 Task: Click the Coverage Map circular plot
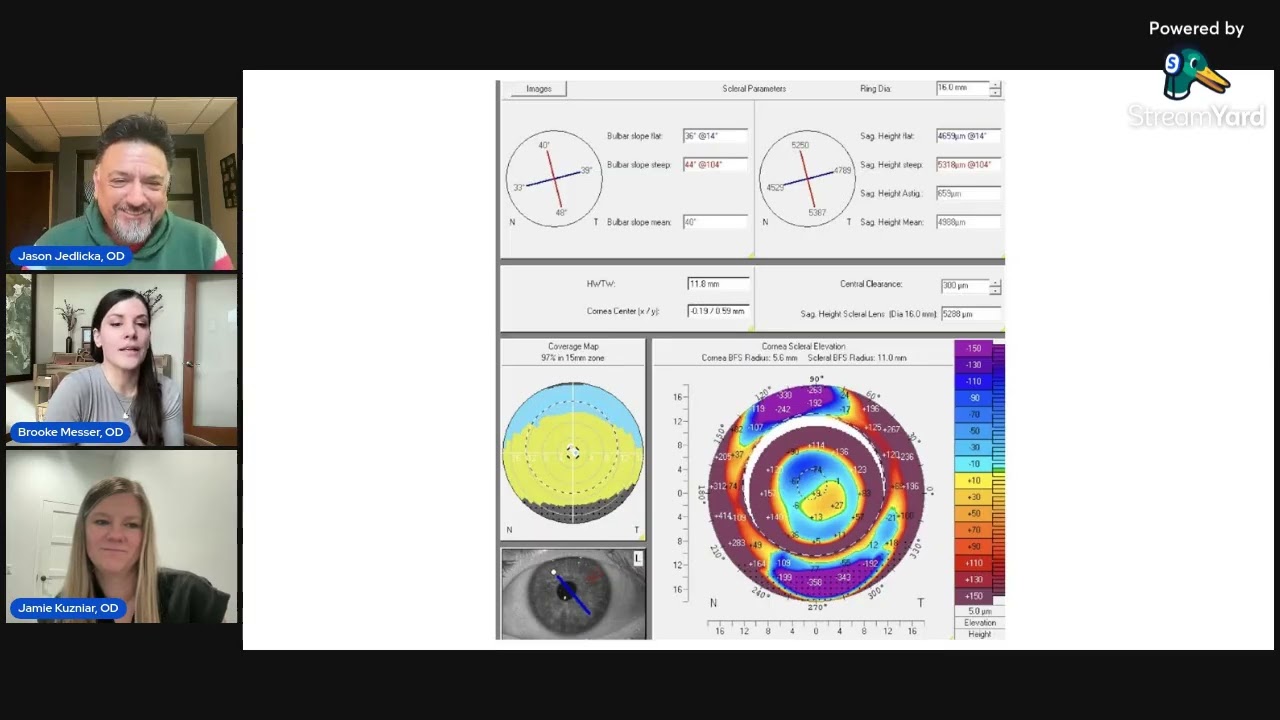pyautogui.click(x=573, y=453)
